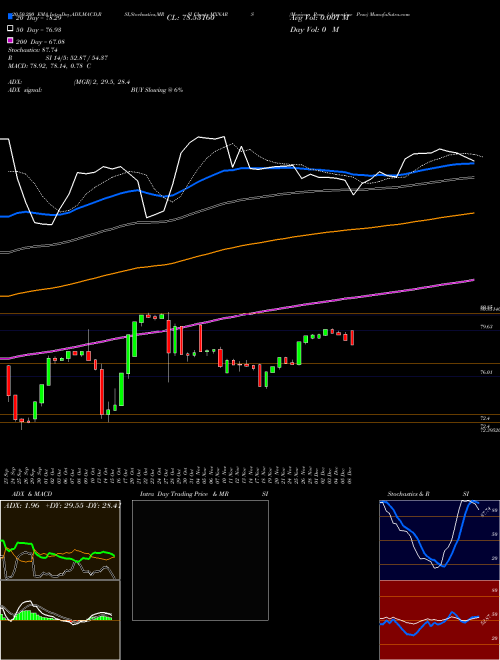Click the 'ADX: 1.96 +DY: 29.55 -DY: 28.41' readout

62,505
